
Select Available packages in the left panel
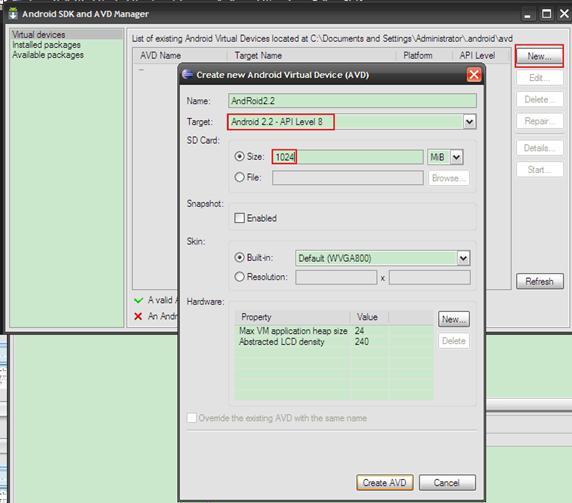click(x=48, y=55)
